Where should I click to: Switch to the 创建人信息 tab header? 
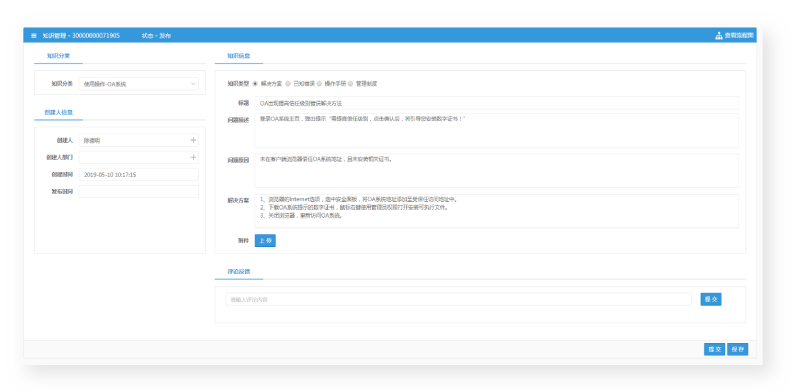click(x=58, y=112)
